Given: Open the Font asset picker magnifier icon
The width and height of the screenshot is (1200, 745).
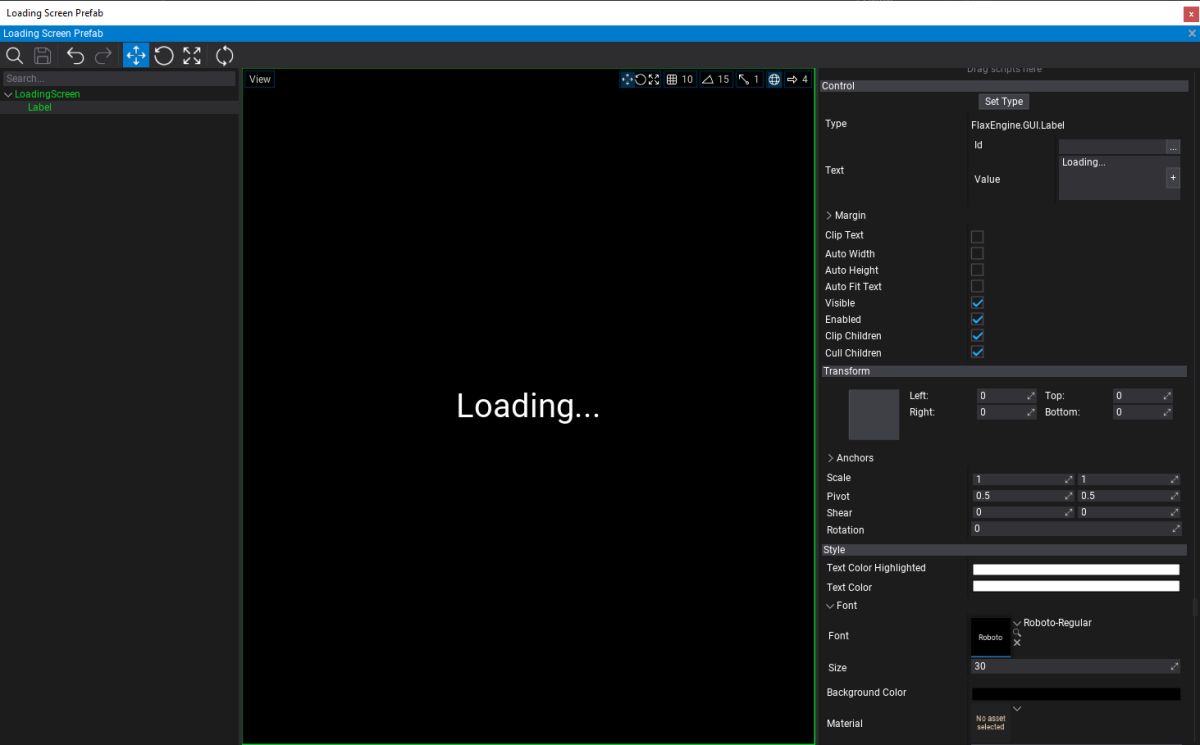Looking at the screenshot, I should click(1017, 633).
